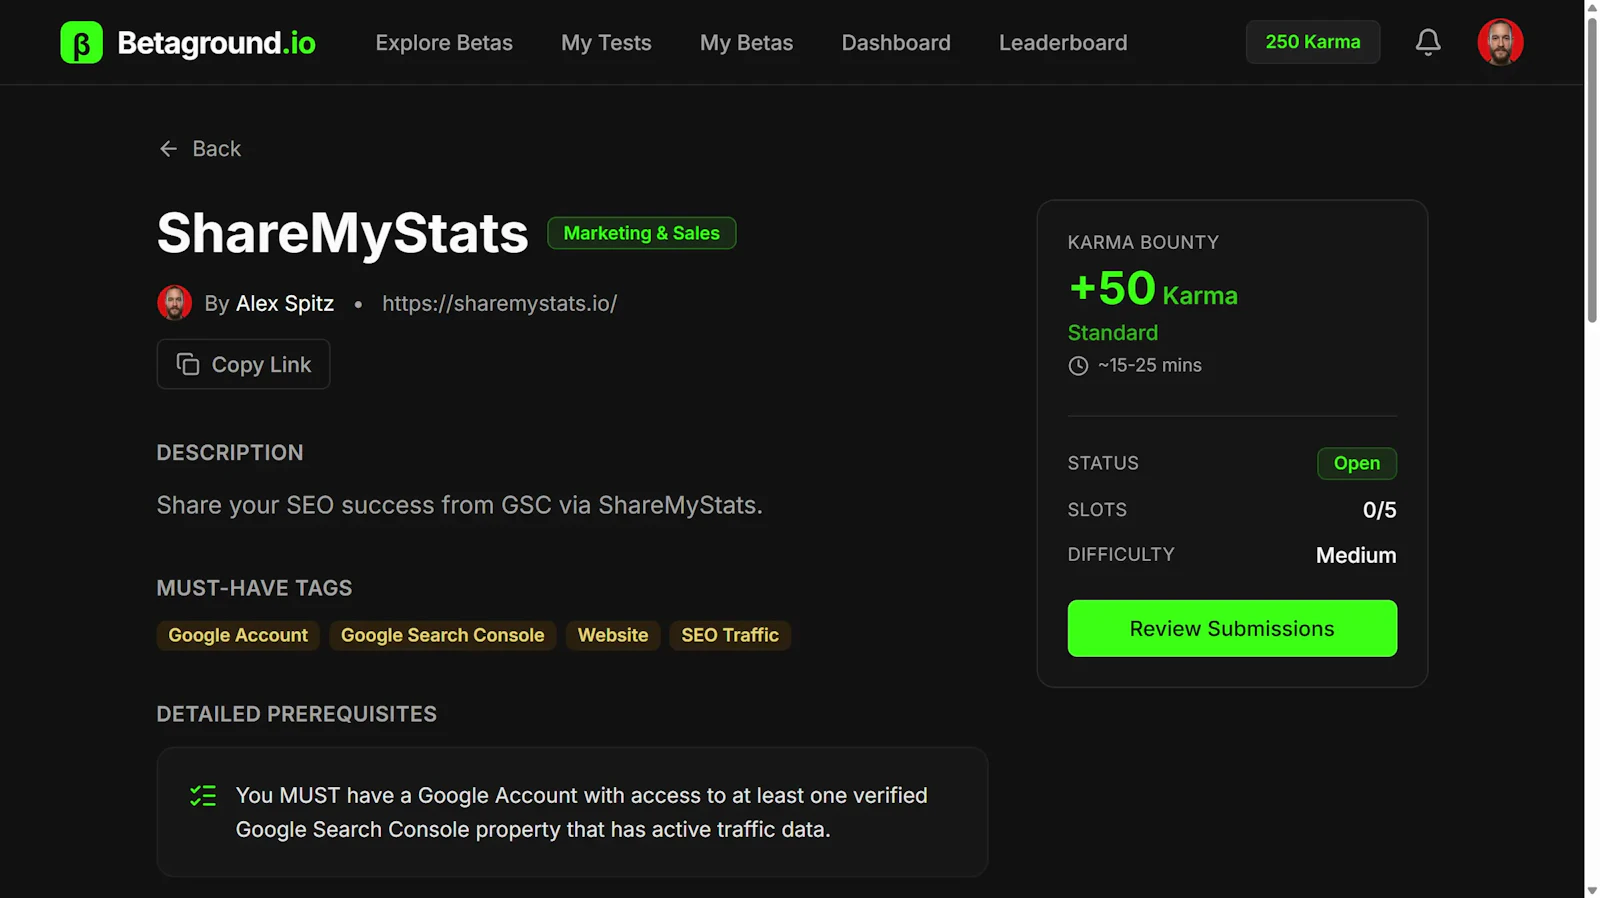1600x898 pixels.
Task: Click the description text about GSC
Action: click(x=459, y=505)
